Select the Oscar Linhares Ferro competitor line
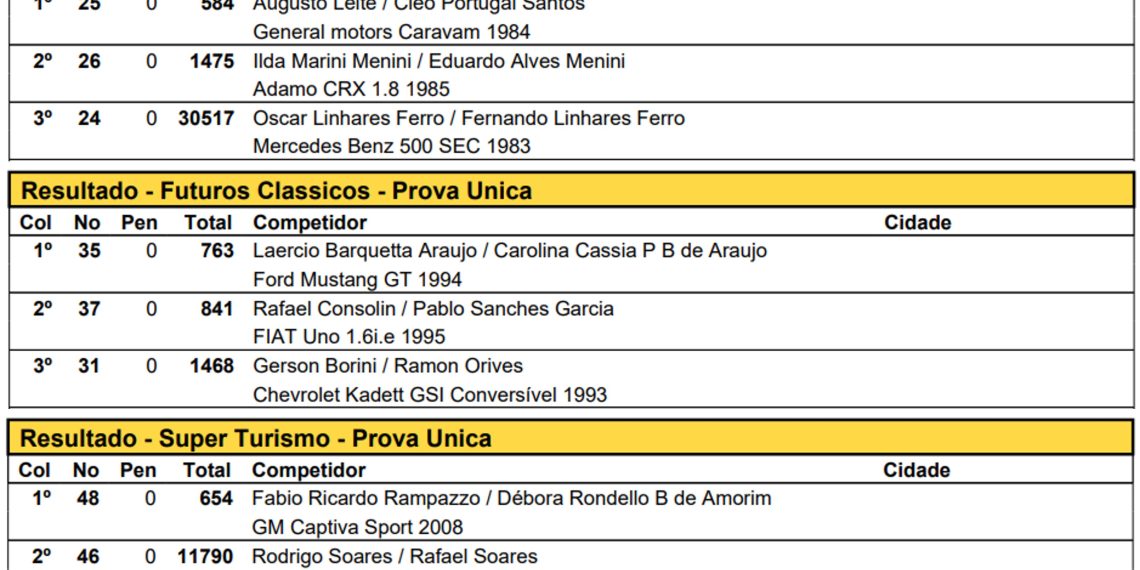The image size is (1140, 570). (x=468, y=118)
